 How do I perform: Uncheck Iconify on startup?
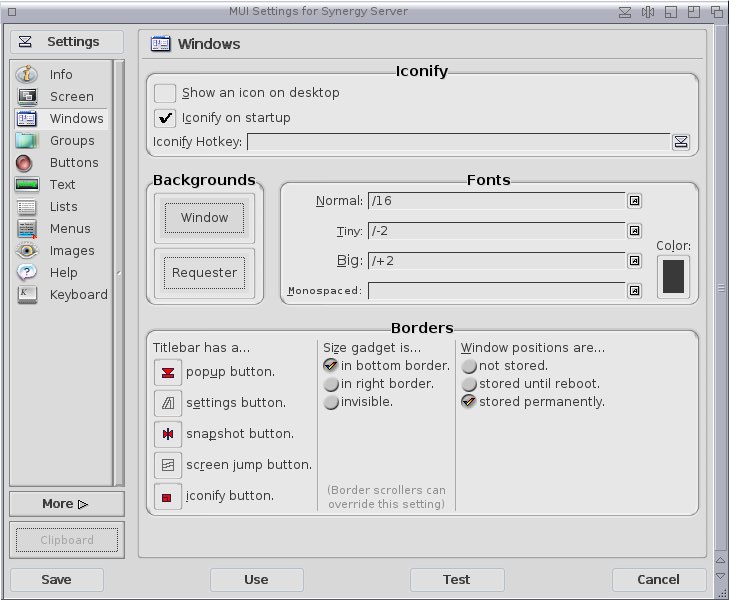pos(165,118)
